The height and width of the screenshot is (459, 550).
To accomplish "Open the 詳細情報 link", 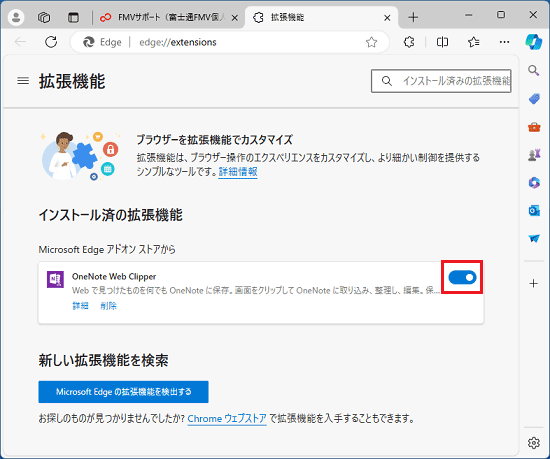I will point(238,172).
